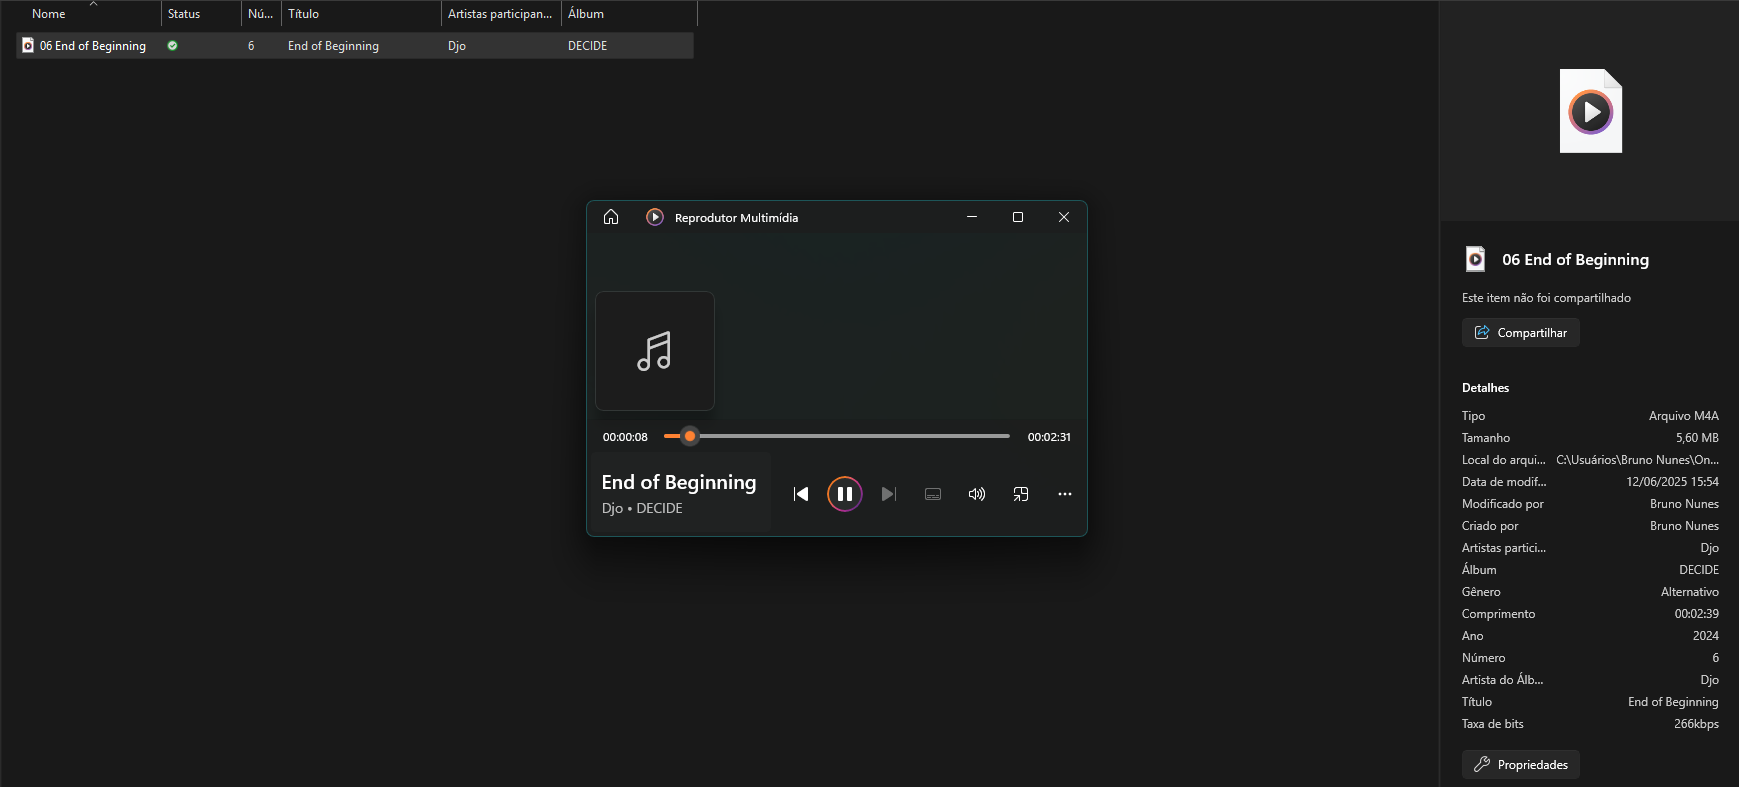
Task: Click the green sync status icon
Action: click(173, 46)
